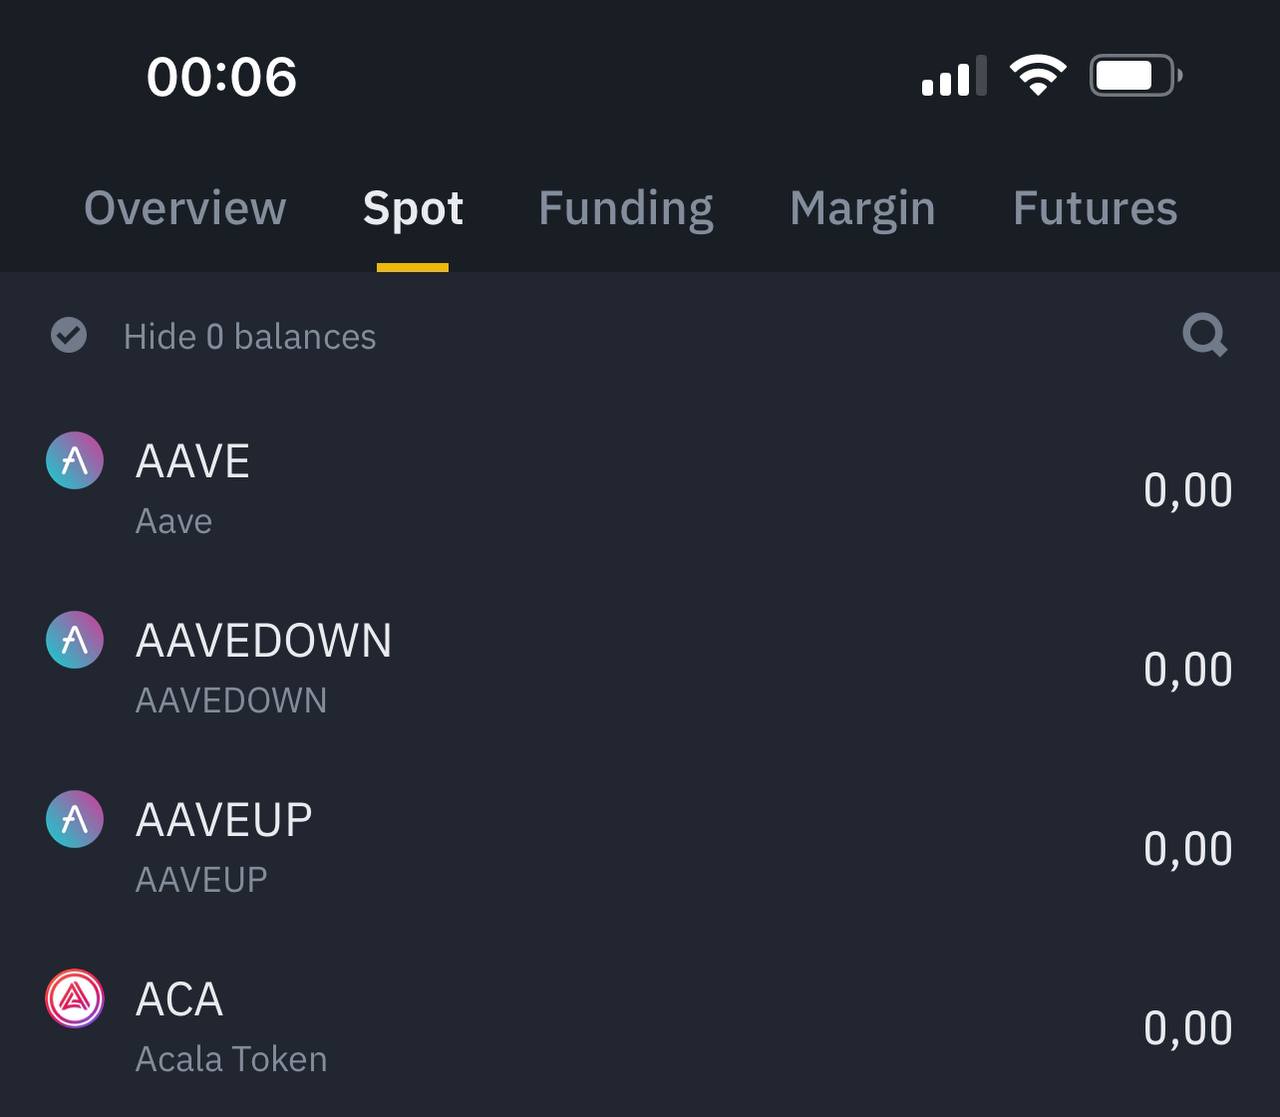Open the ACA asset name

click(180, 999)
